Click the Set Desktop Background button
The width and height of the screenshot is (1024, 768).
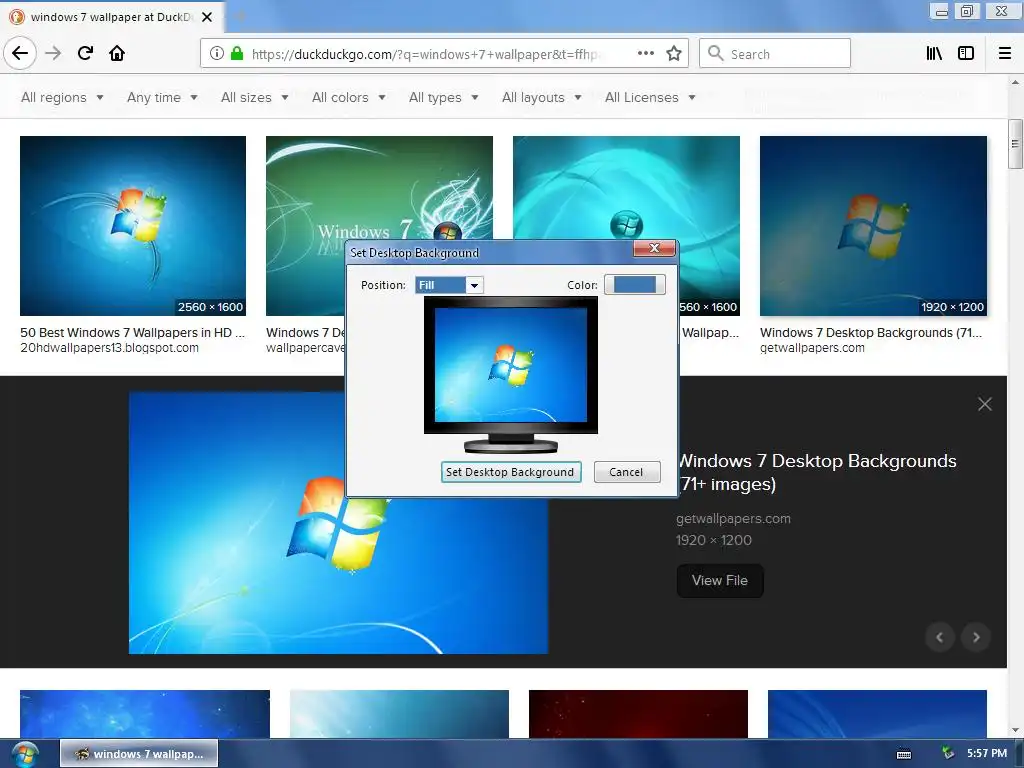point(511,472)
